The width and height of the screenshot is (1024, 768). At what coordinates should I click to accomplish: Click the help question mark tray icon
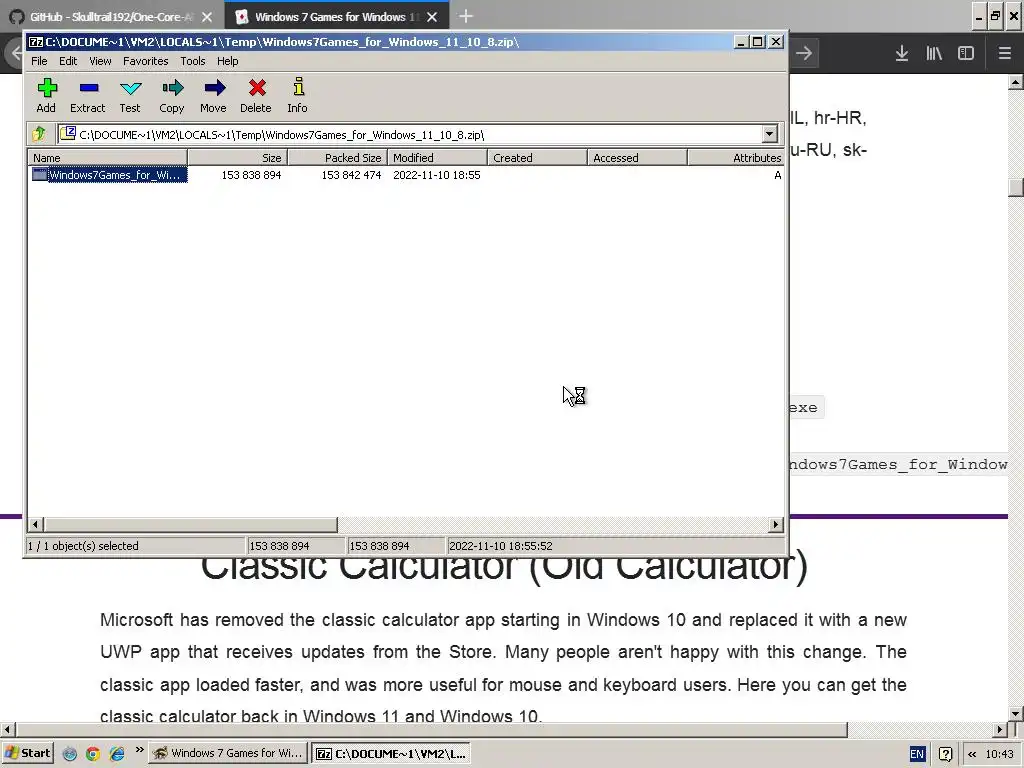coord(945,754)
